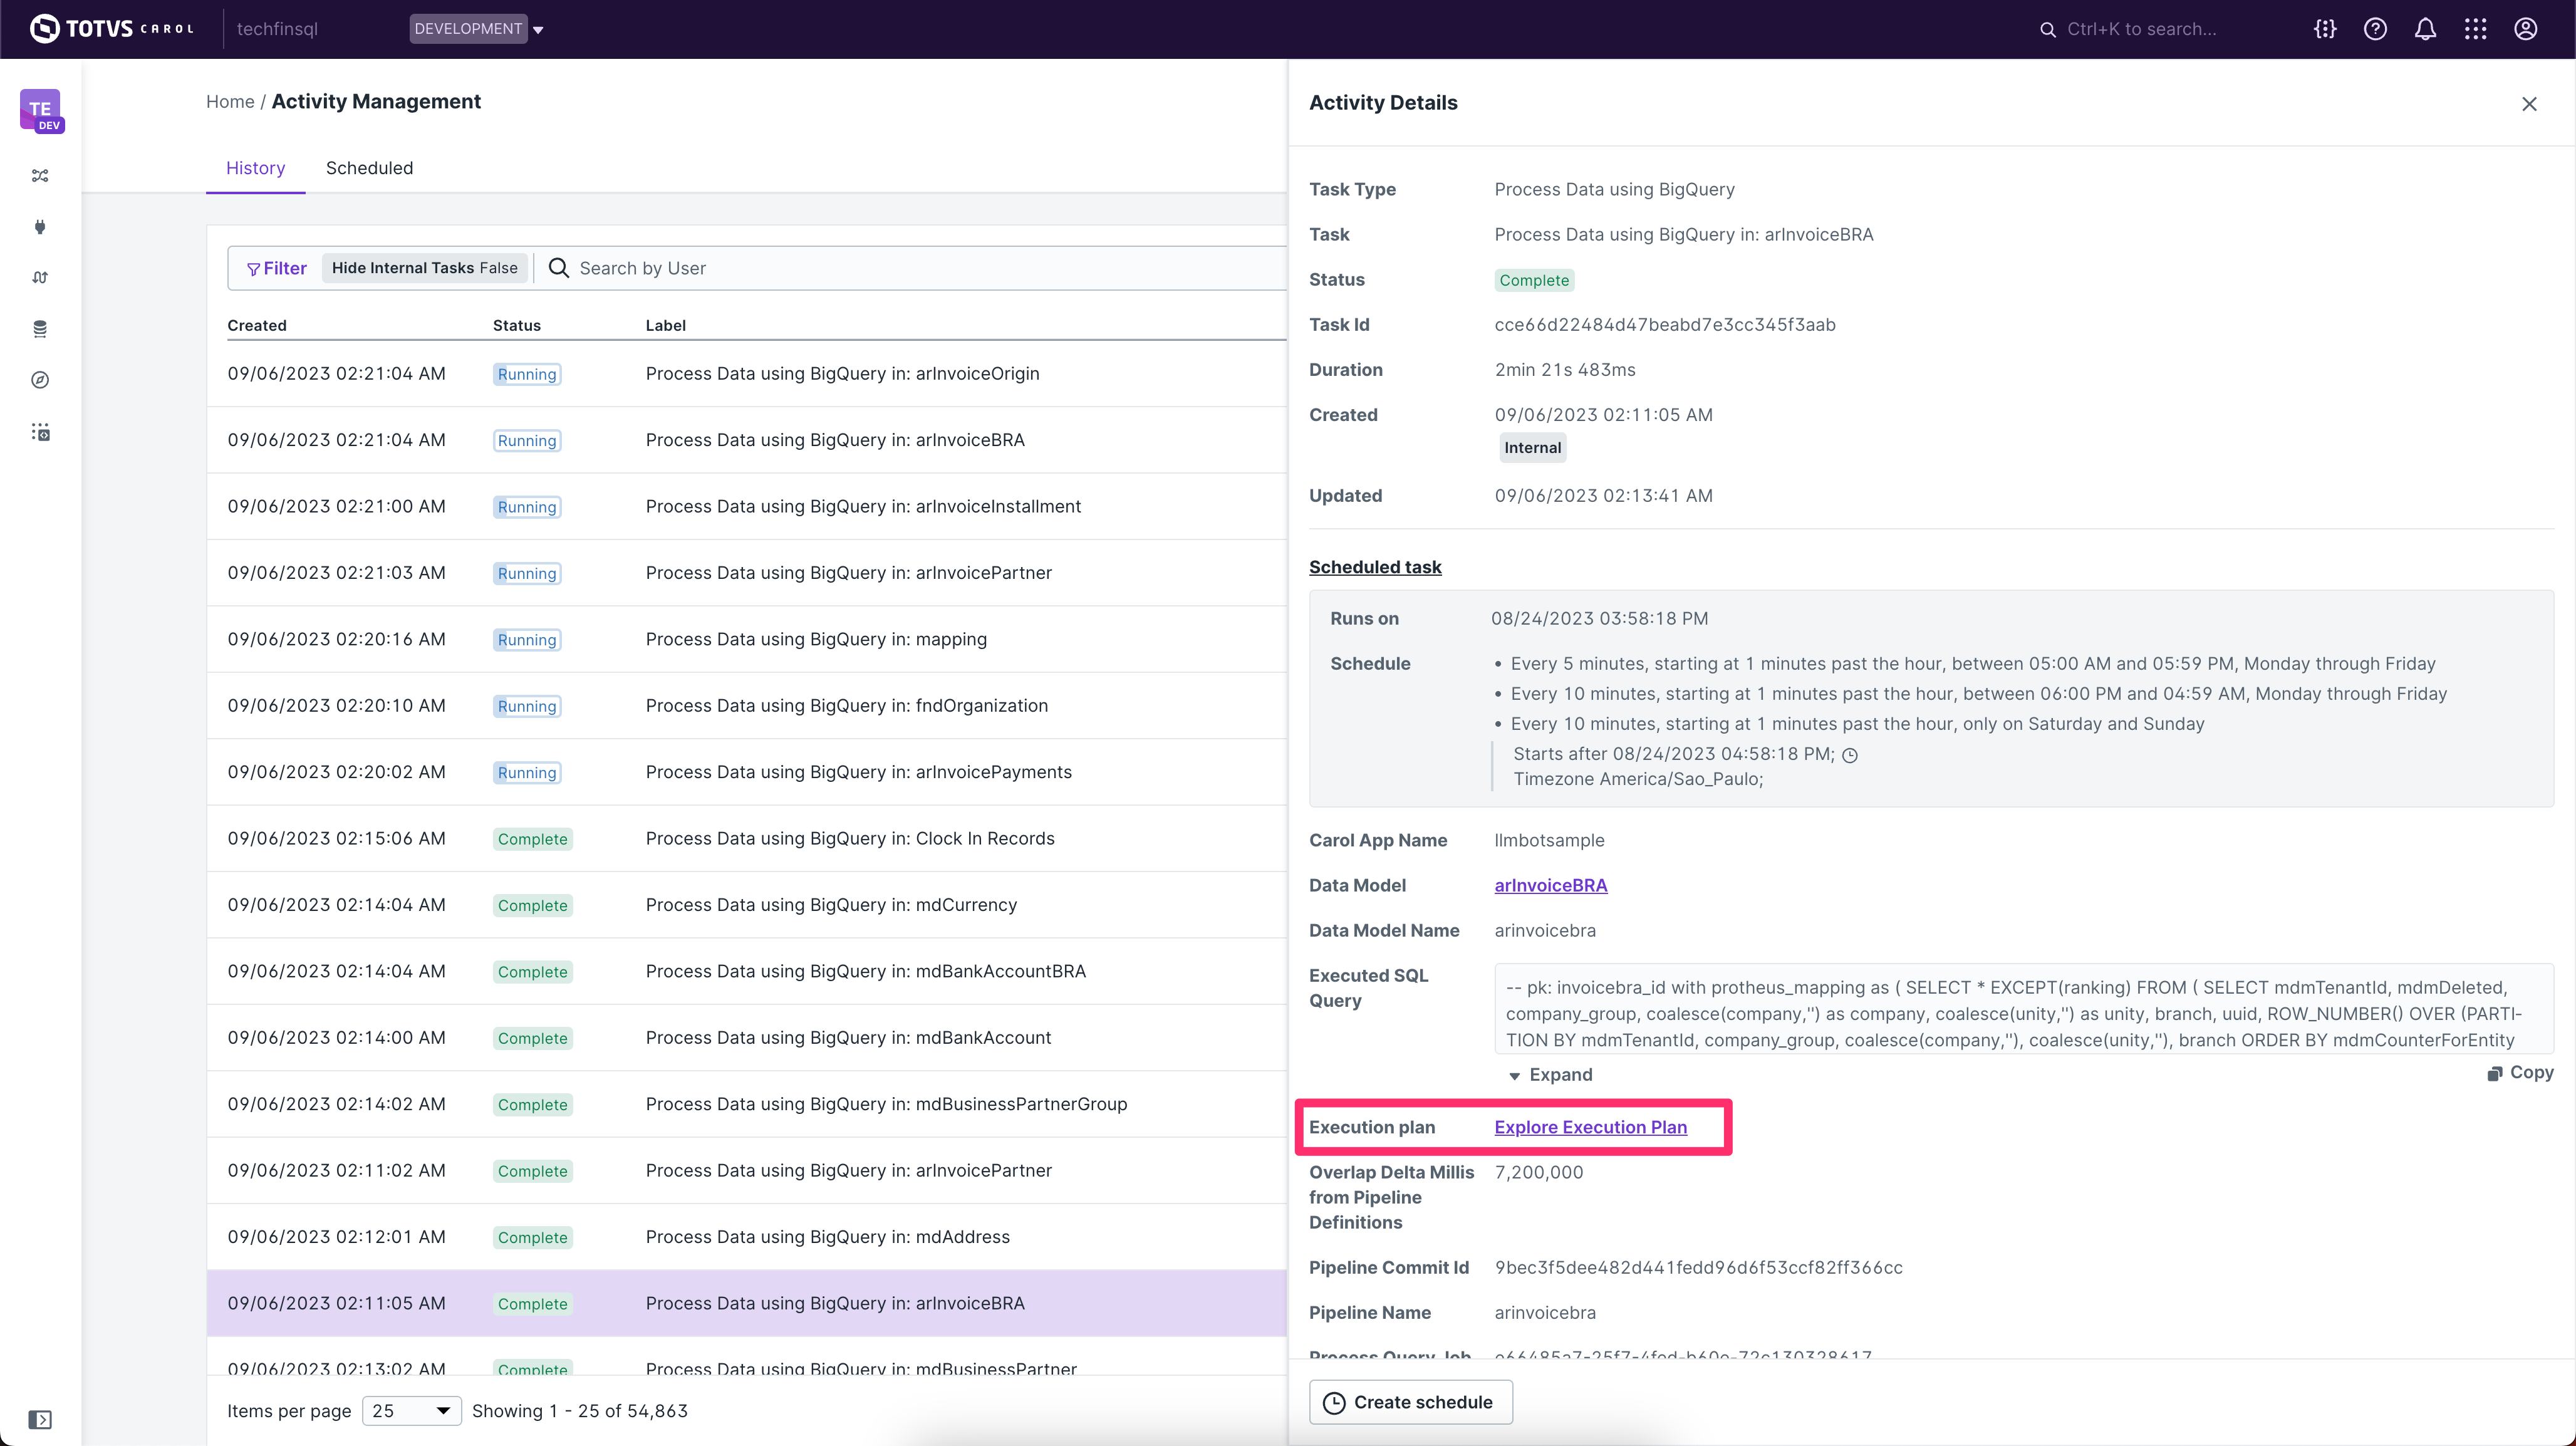Image resolution: width=2576 pixels, height=1446 pixels.
Task: Open the Explore Execution Plan link
Action: pos(1590,1127)
